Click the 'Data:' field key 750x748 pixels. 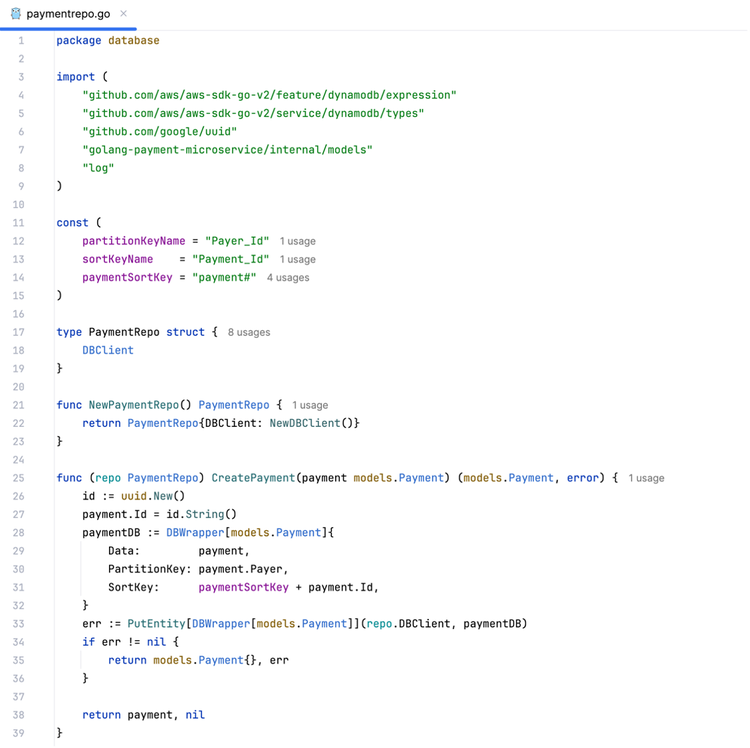124,551
